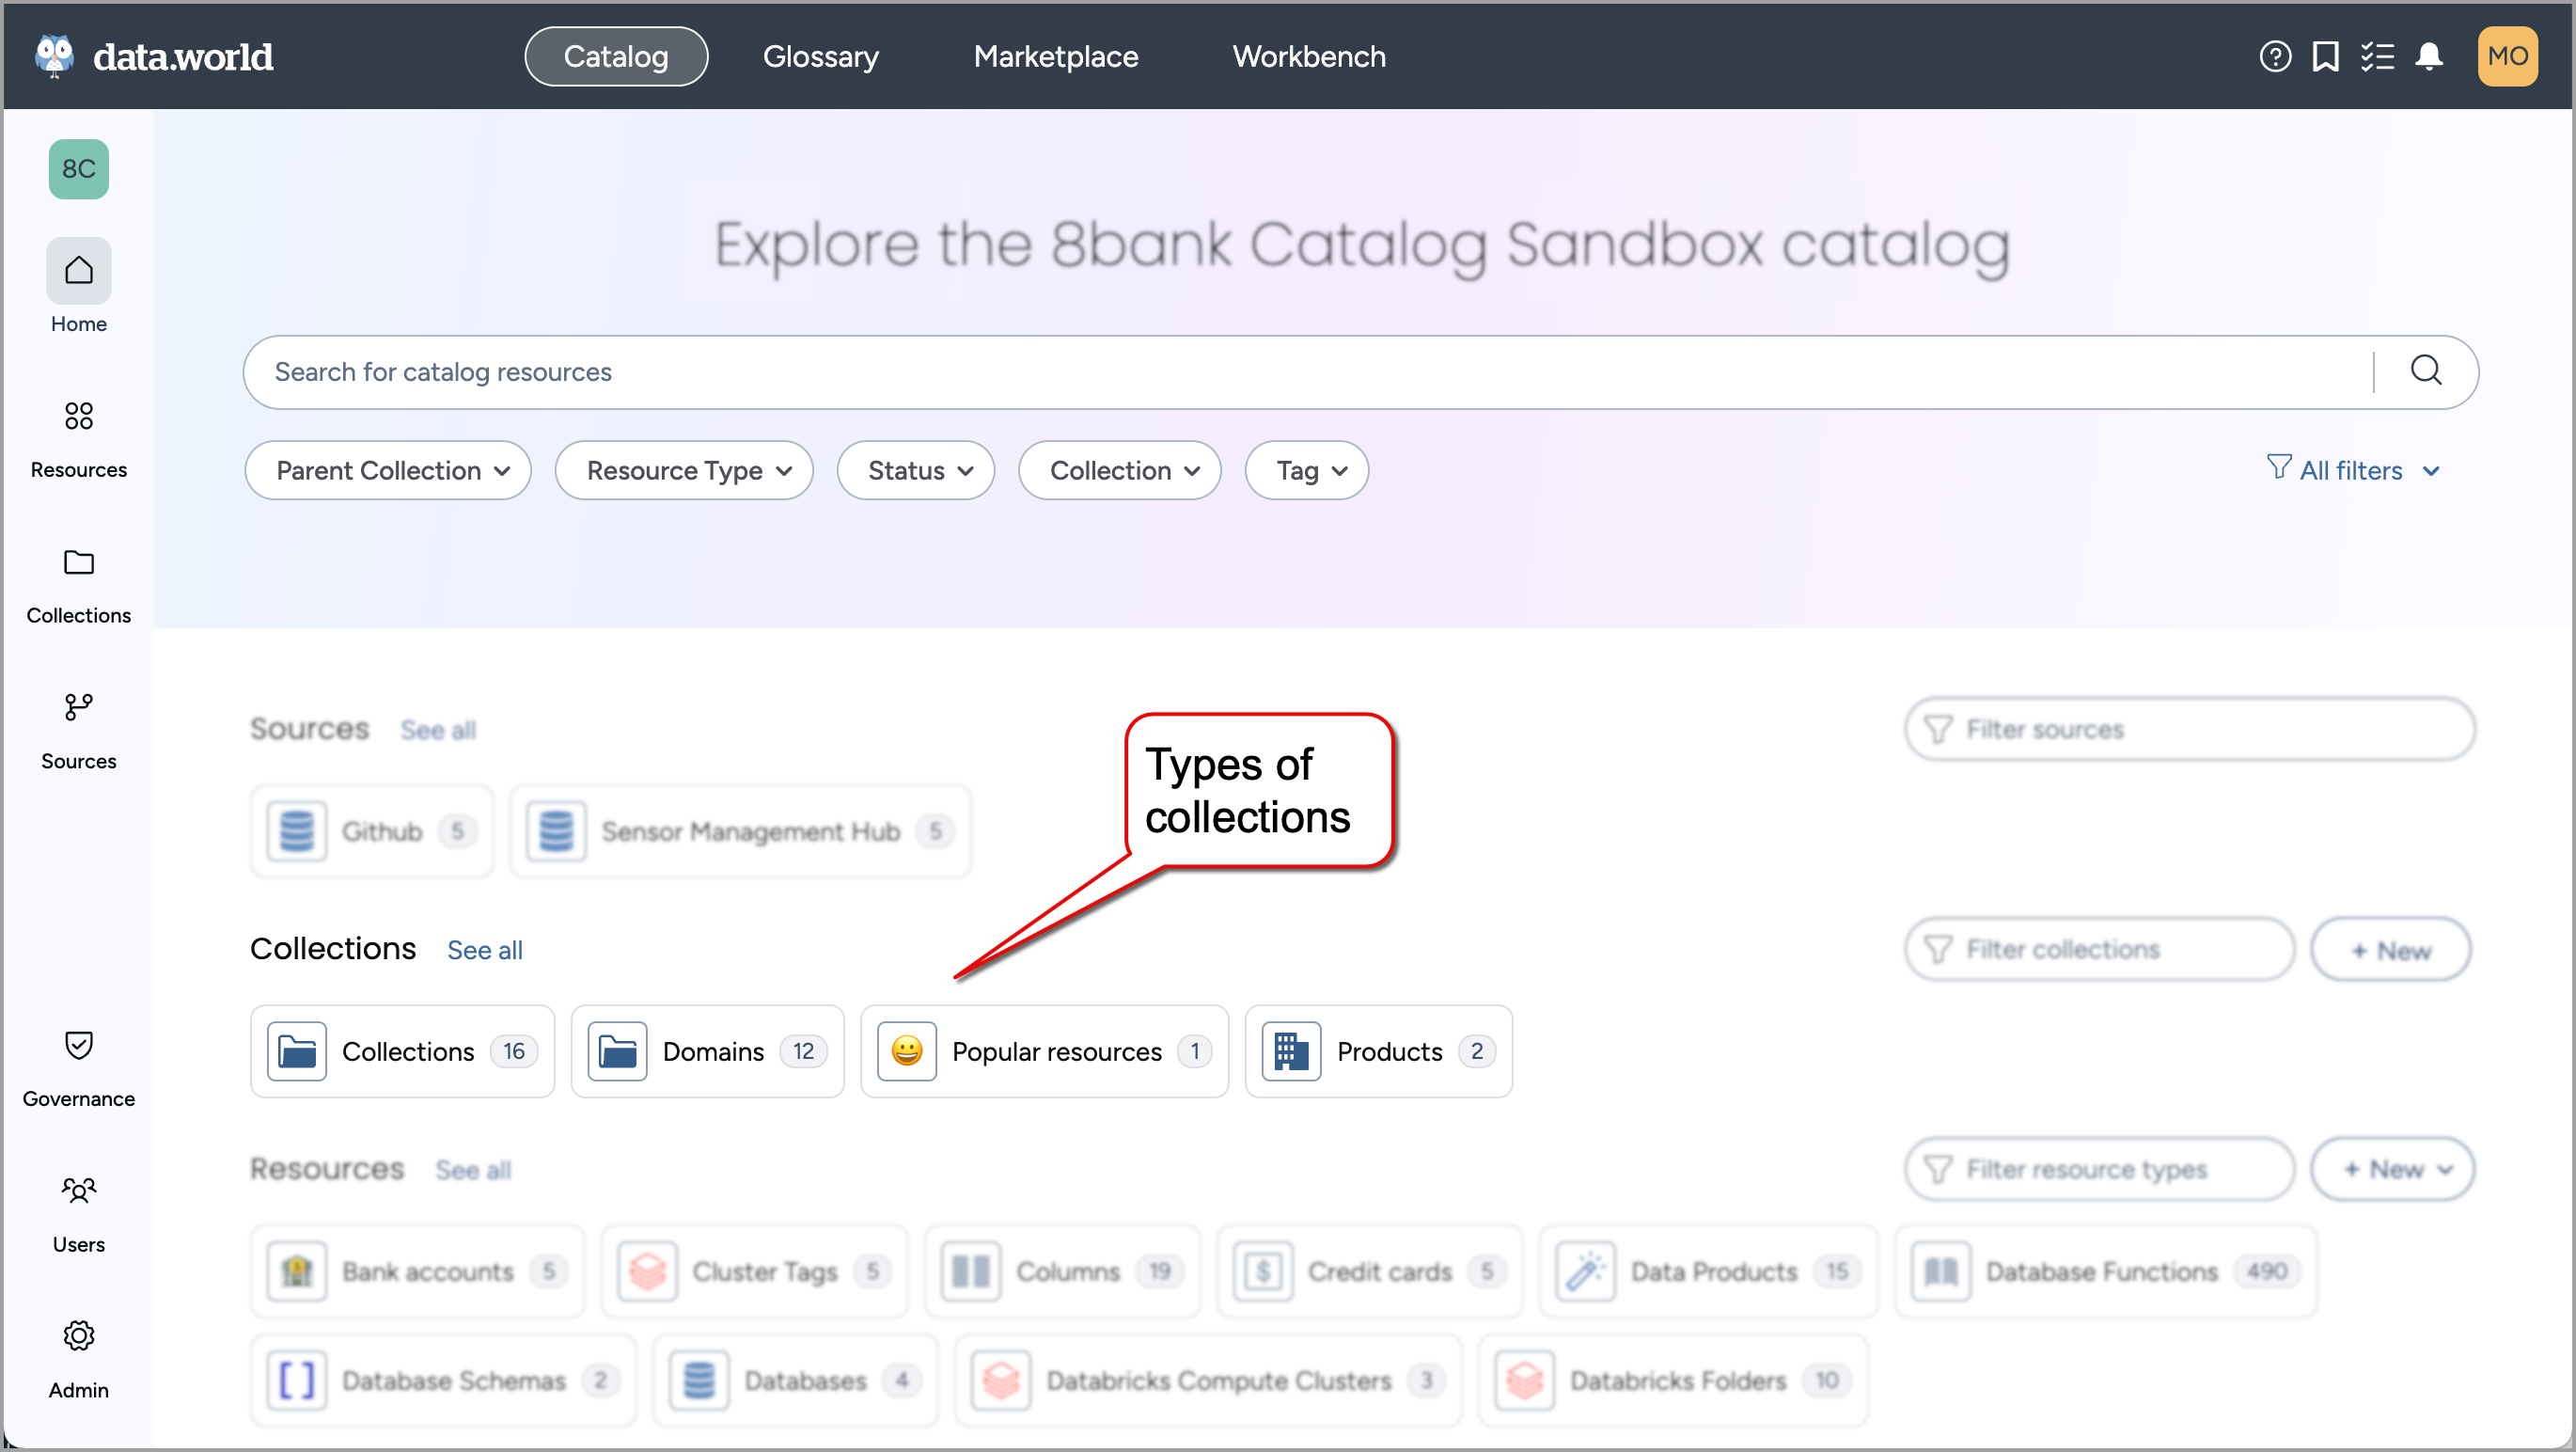2576x1452 pixels.
Task: Open the help question mark icon
Action: (x=2274, y=57)
